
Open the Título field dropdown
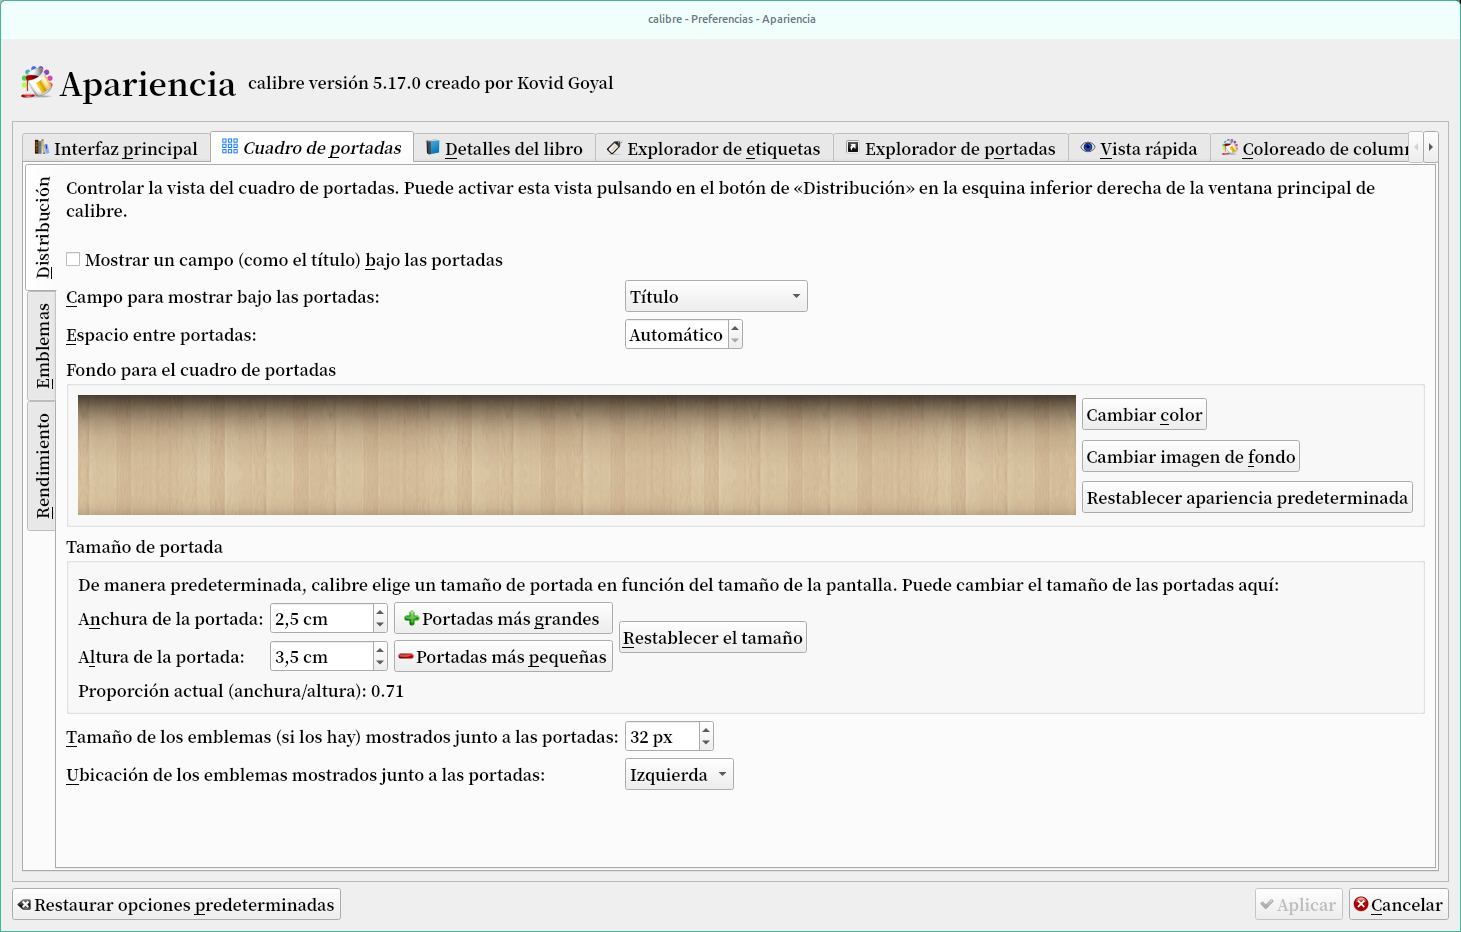(x=716, y=297)
